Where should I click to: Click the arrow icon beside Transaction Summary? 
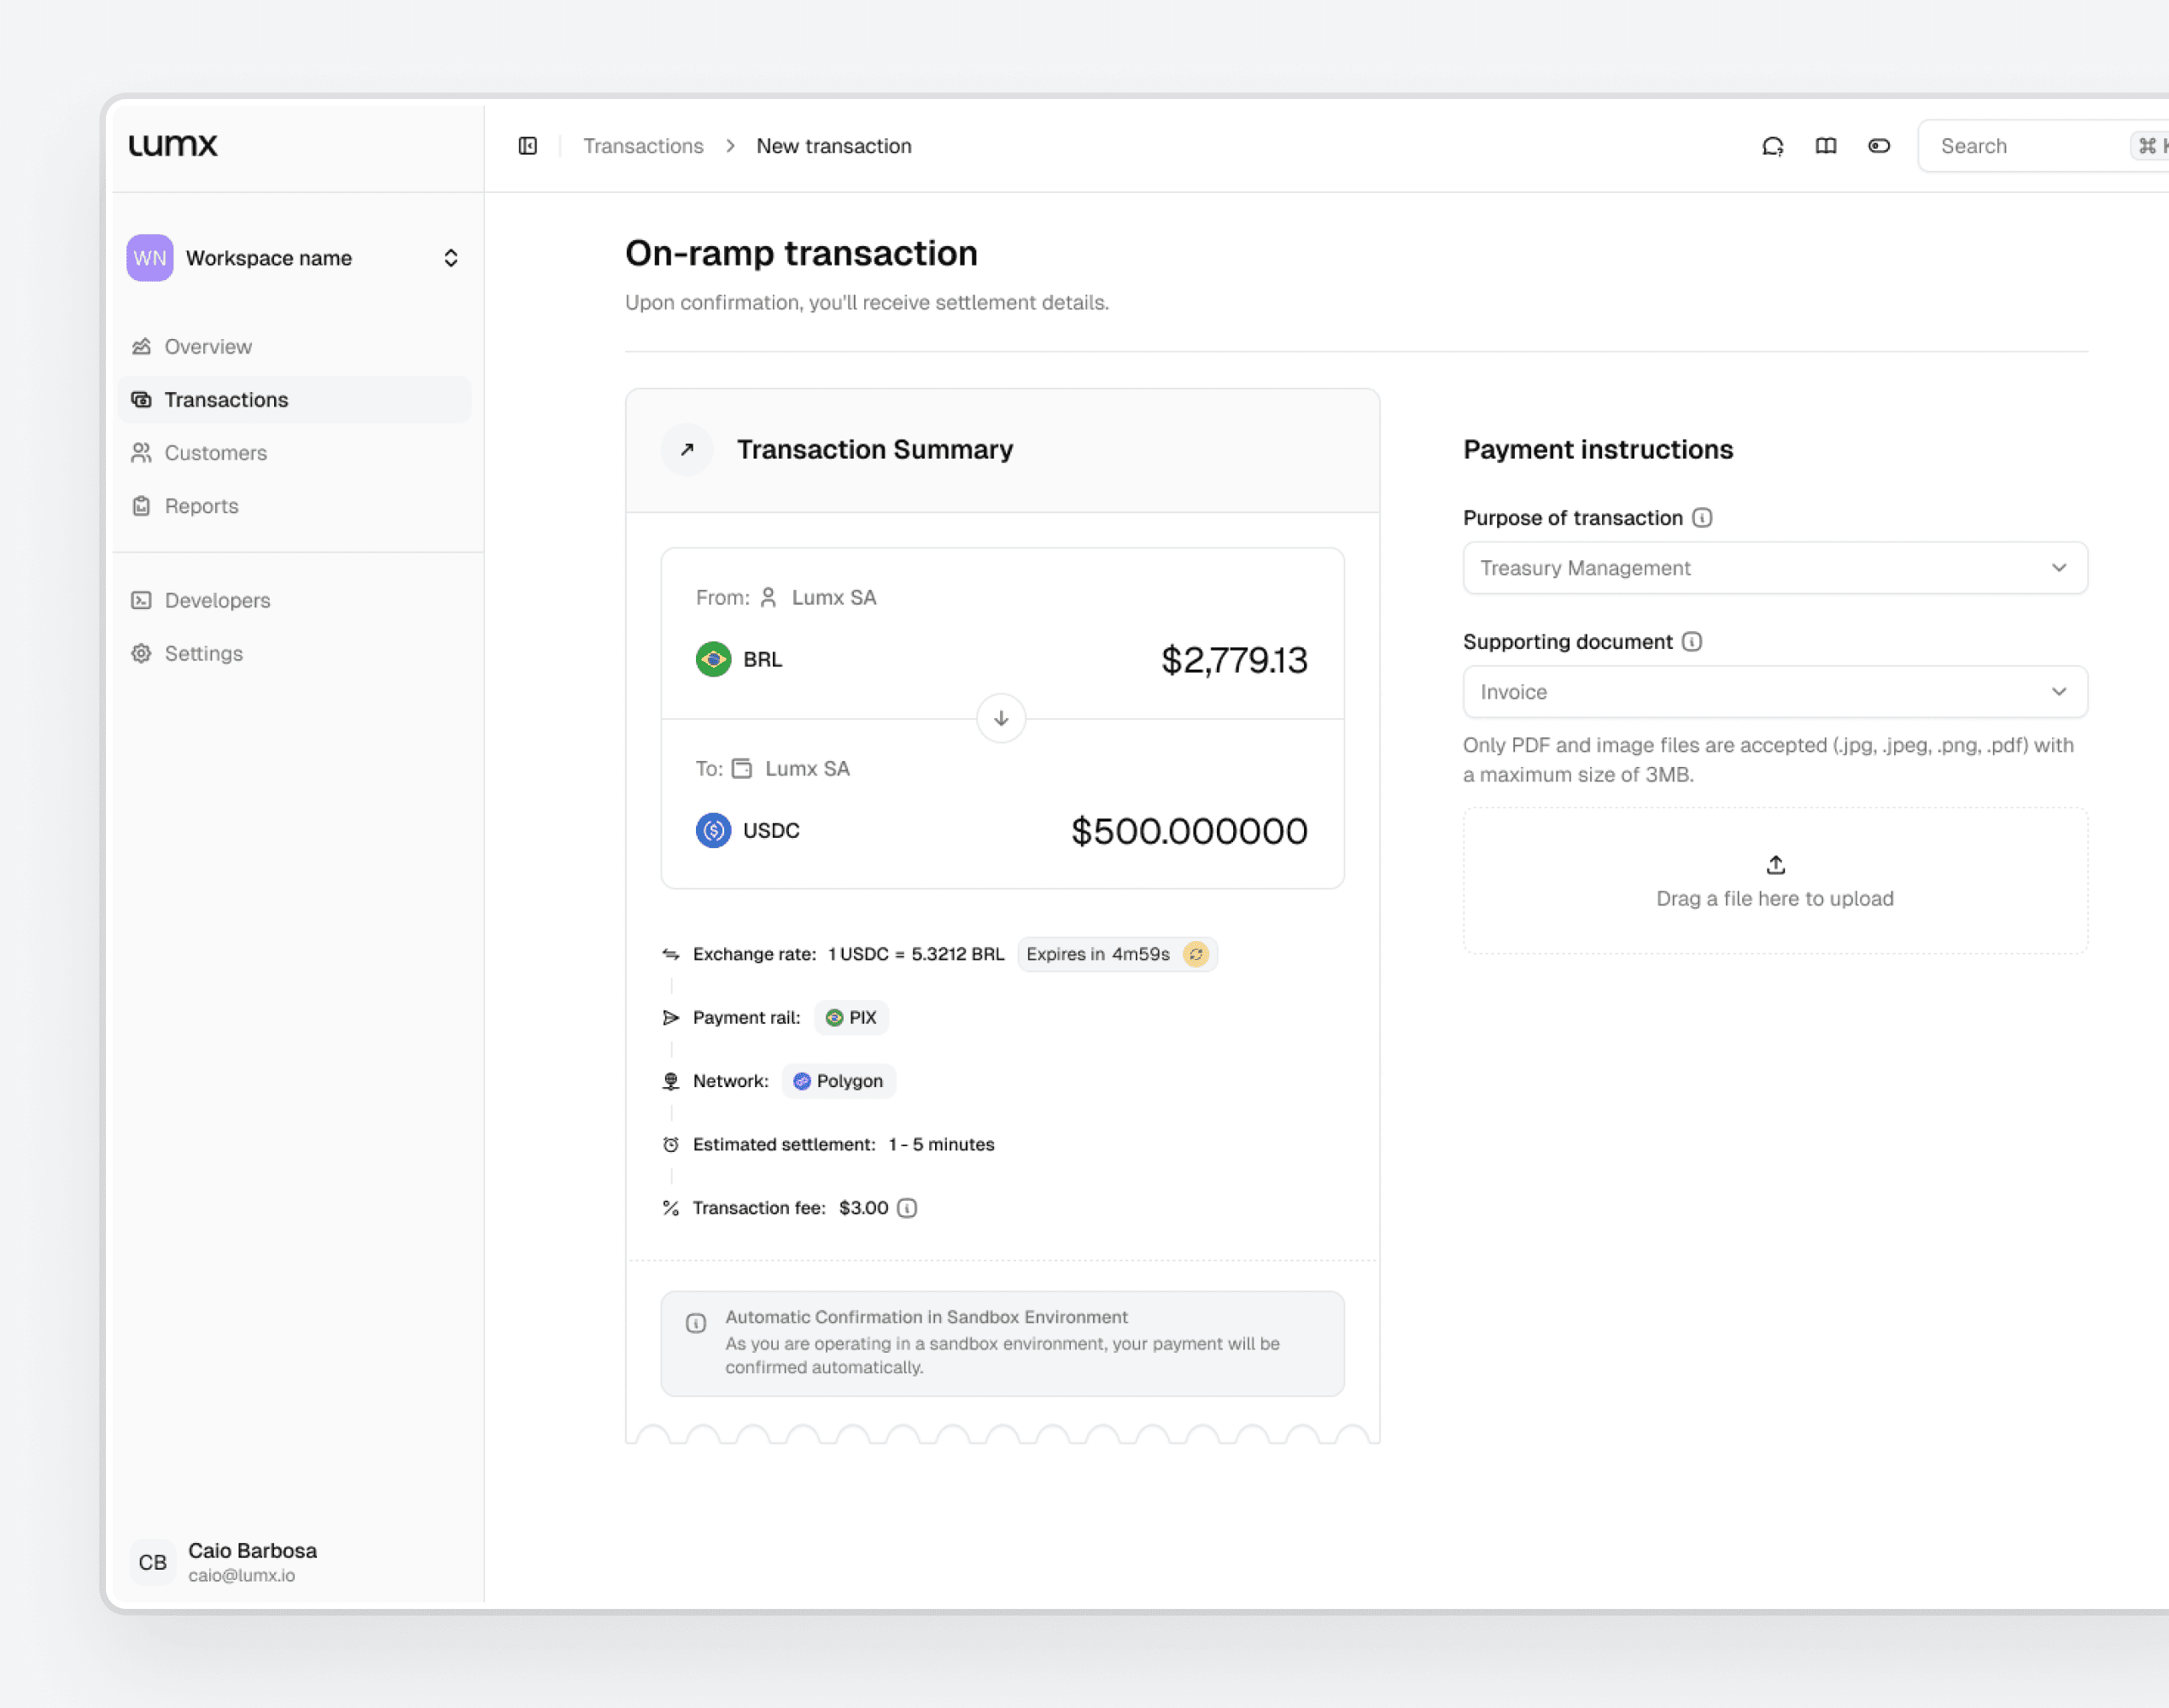click(x=687, y=450)
